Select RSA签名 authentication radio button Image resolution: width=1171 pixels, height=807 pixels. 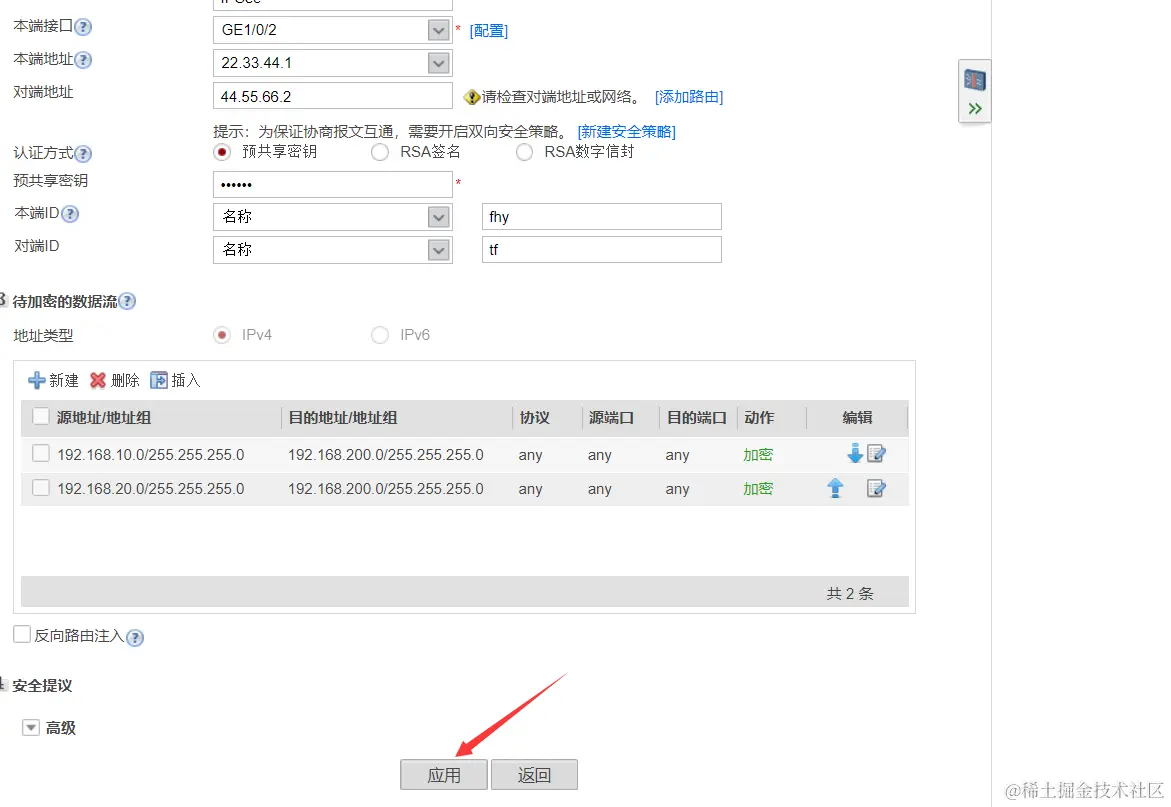point(380,152)
